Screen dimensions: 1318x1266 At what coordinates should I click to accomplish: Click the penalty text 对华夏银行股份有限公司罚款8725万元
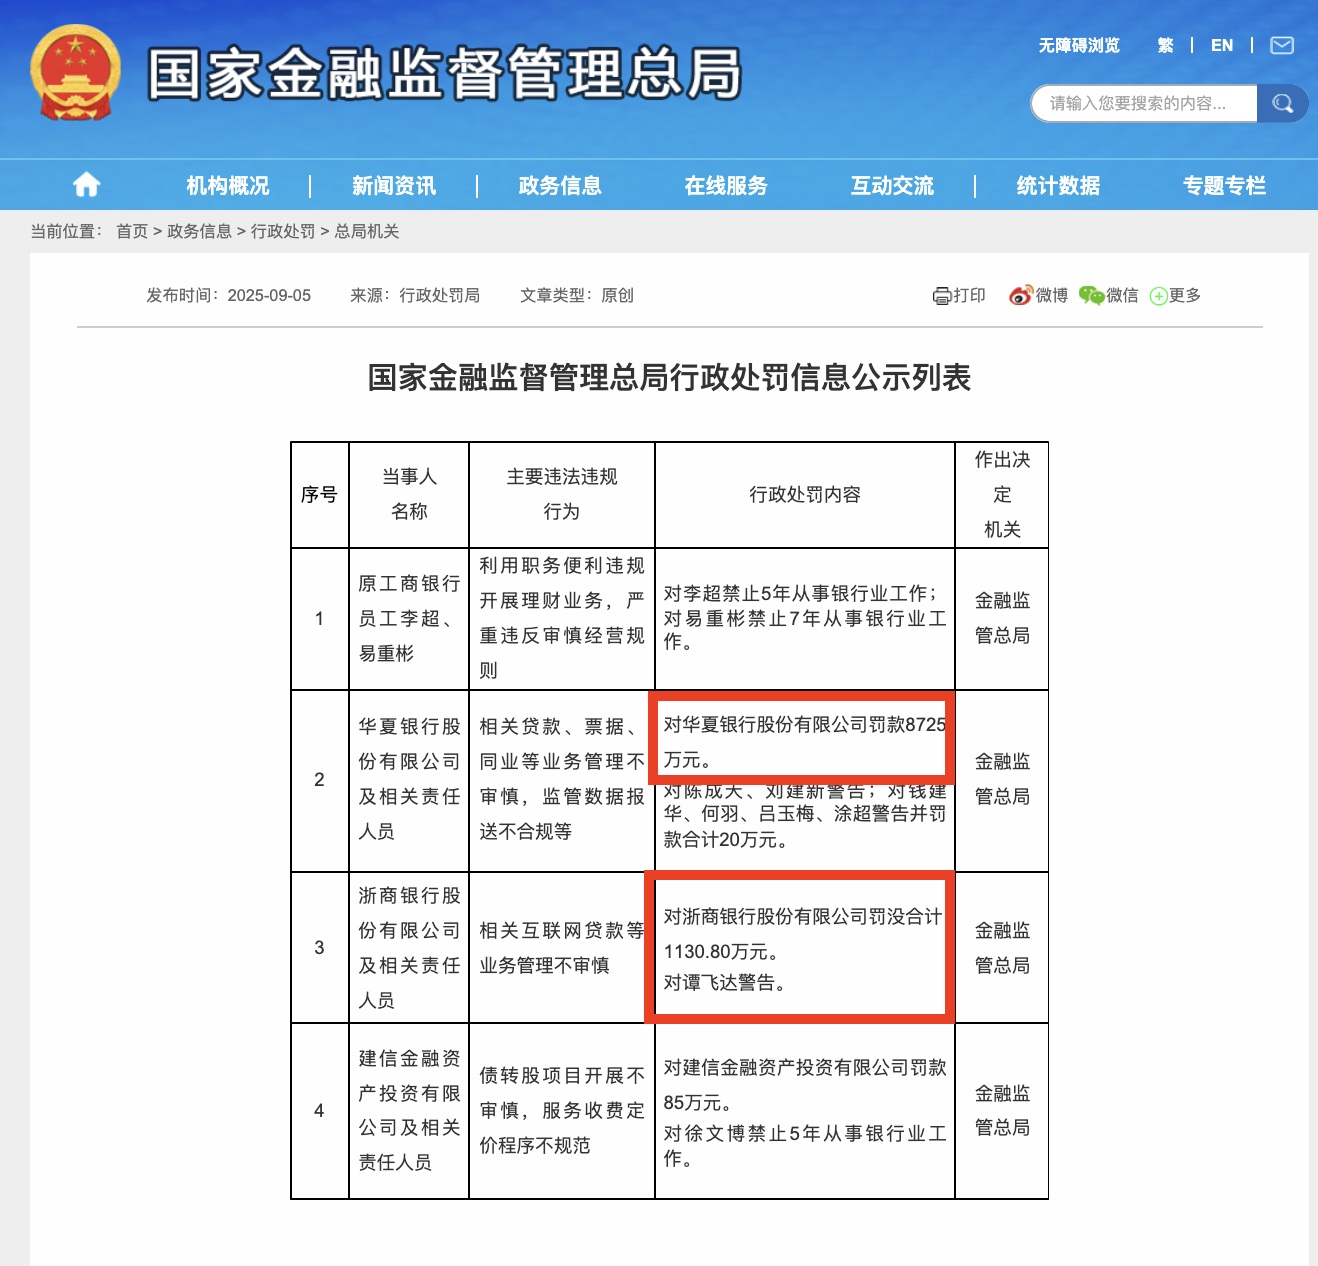click(x=805, y=742)
